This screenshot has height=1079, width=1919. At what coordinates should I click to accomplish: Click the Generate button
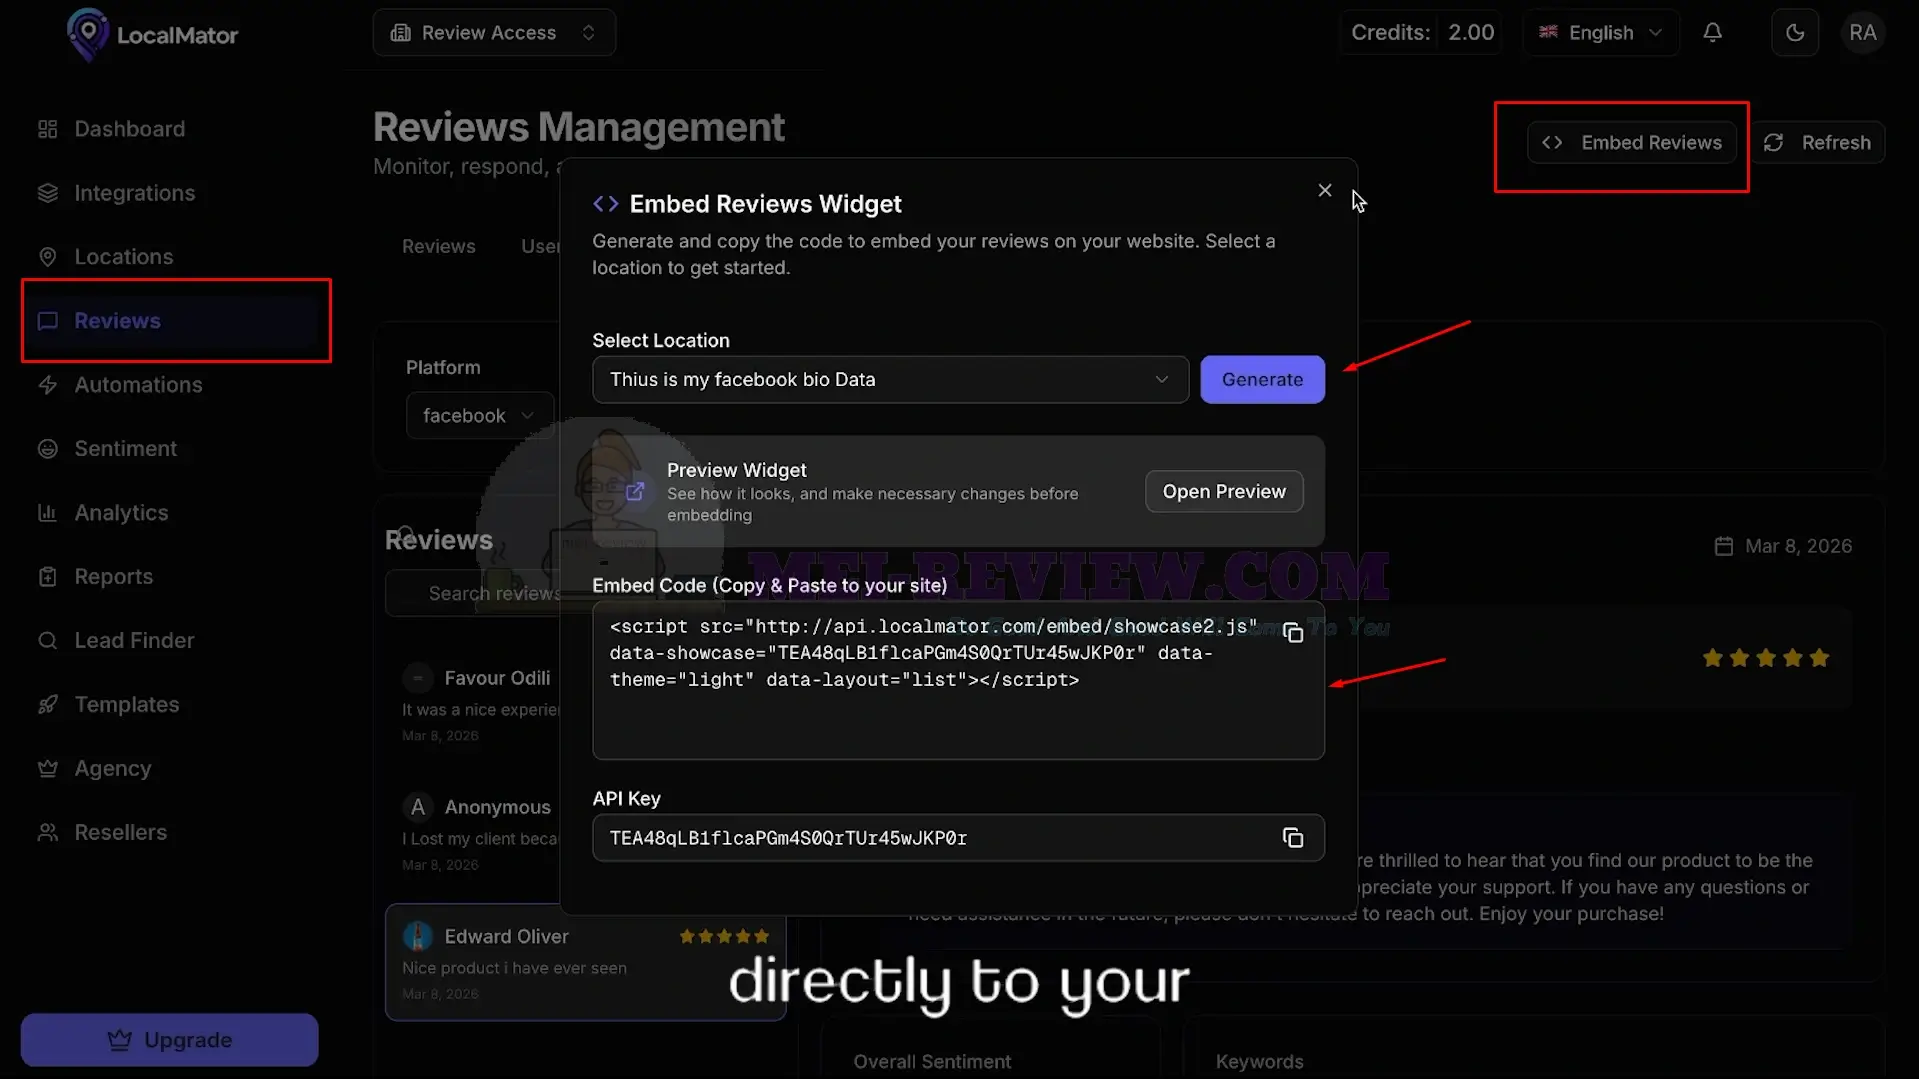click(1262, 380)
